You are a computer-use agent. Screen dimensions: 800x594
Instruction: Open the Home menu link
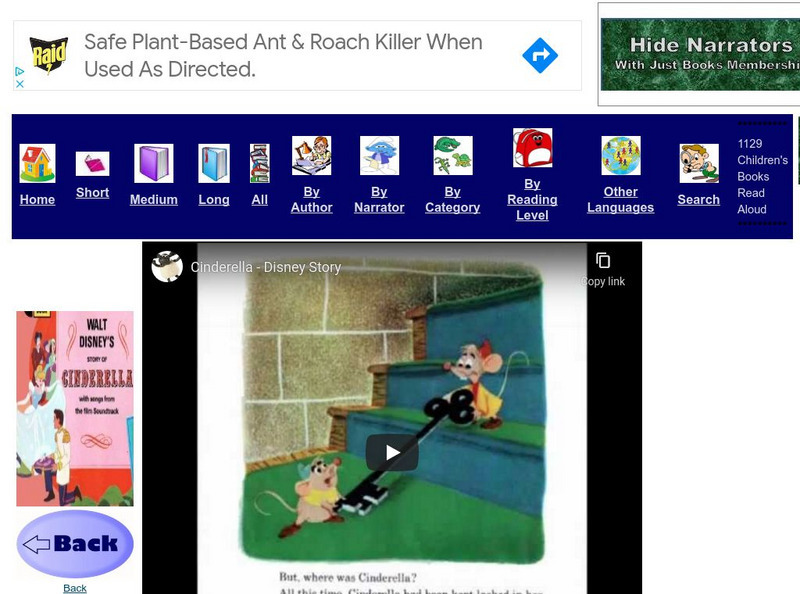(37, 200)
